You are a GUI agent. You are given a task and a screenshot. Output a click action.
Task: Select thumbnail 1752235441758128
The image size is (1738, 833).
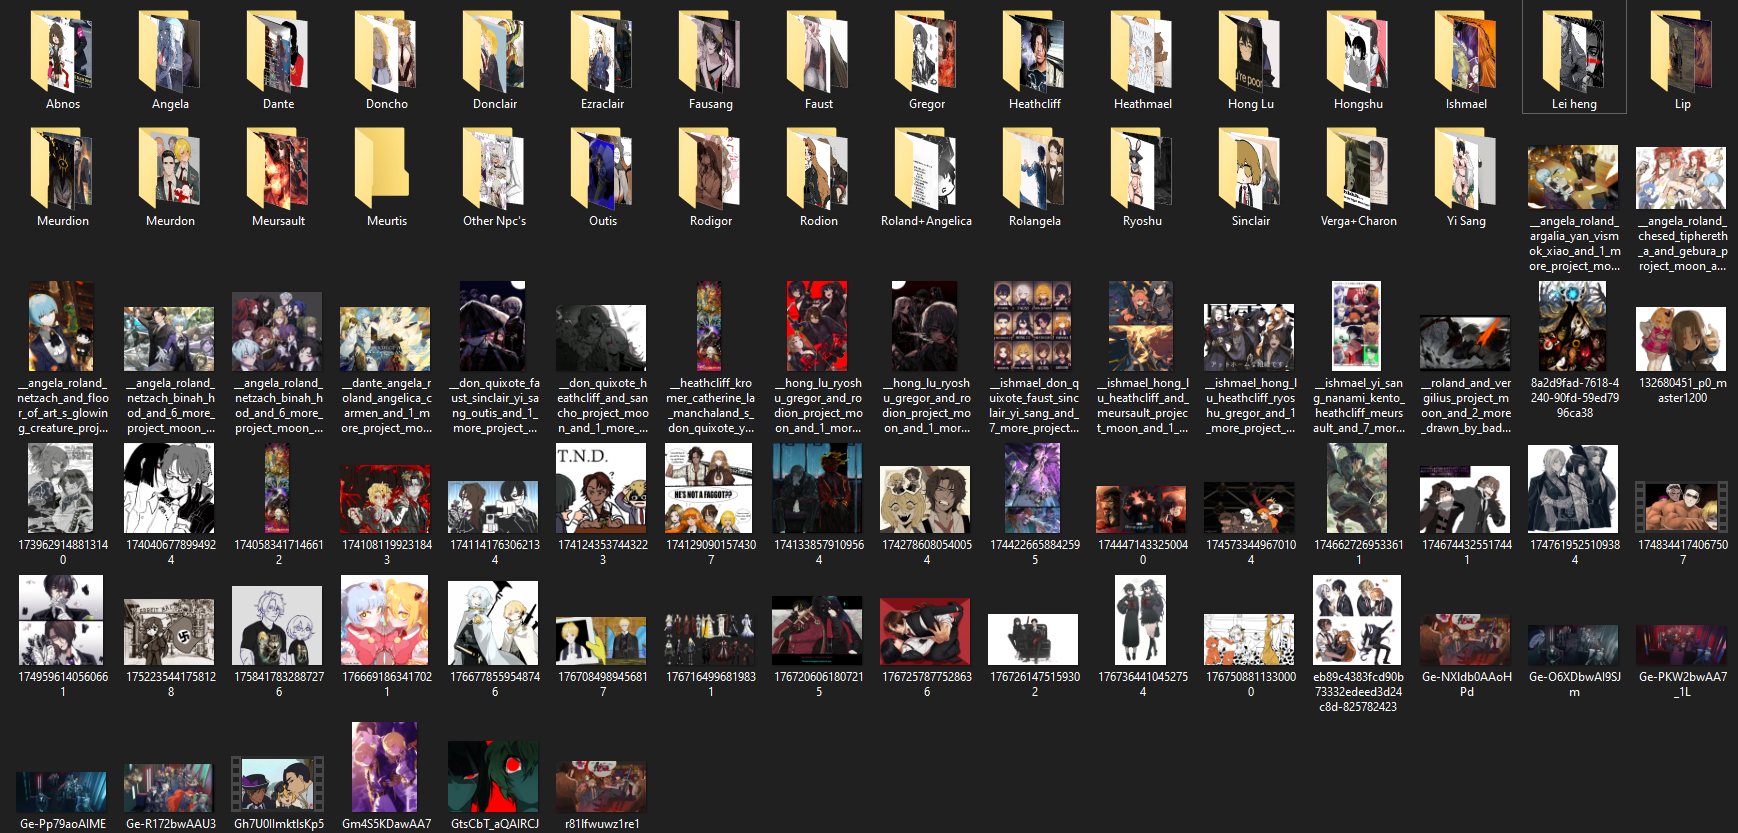tap(170, 632)
